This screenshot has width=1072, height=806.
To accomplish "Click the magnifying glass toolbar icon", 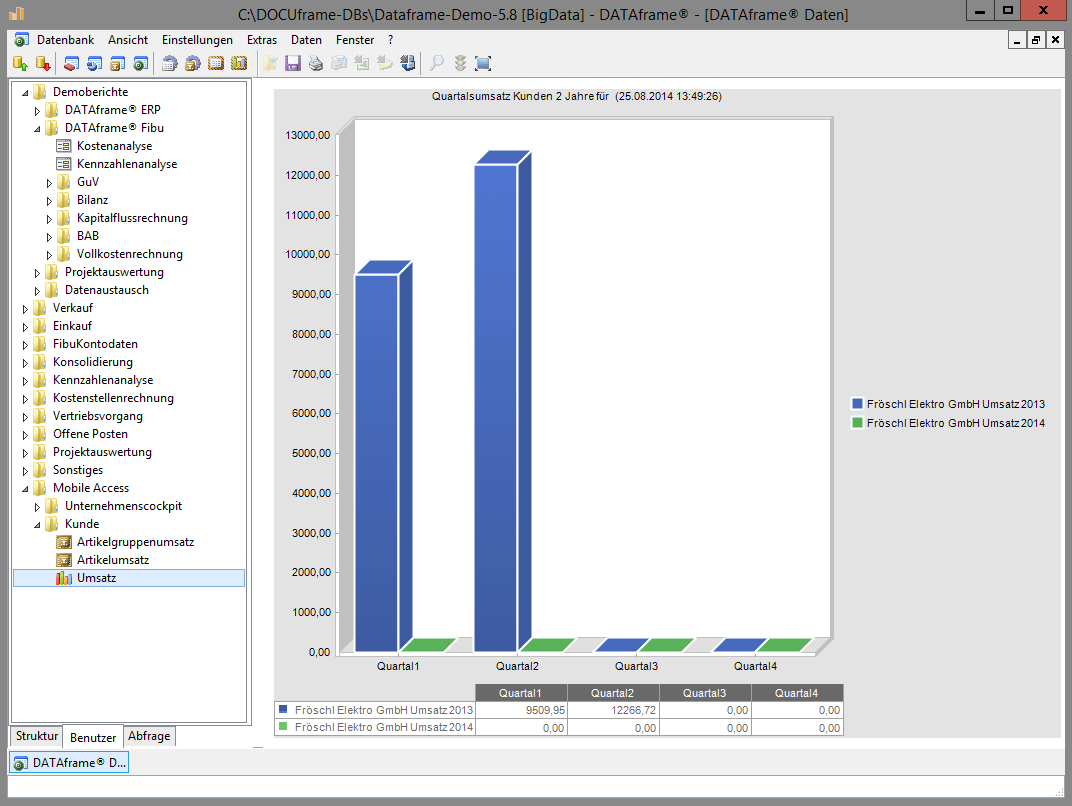I will point(437,64).
